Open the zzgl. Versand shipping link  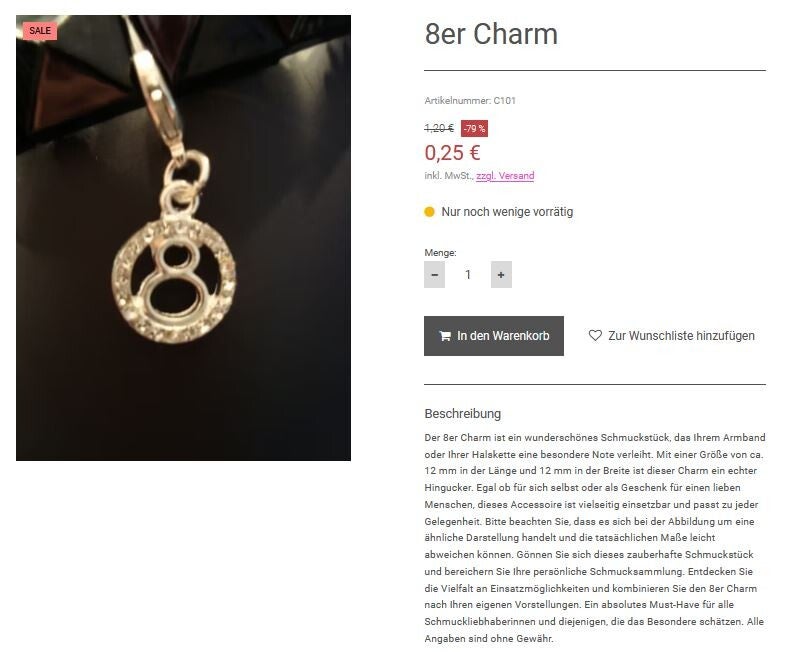tap(505, 176)
